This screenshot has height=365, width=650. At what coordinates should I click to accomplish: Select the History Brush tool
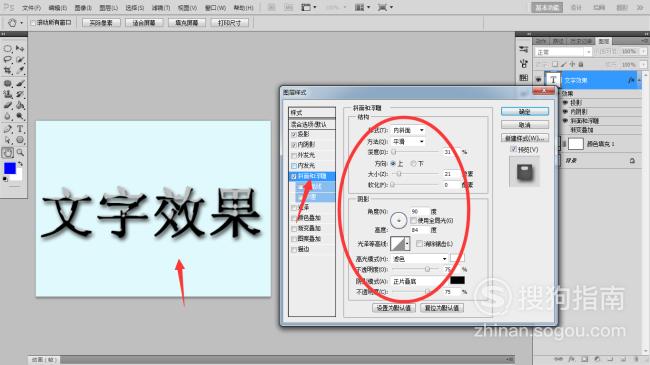pos(20,95)
